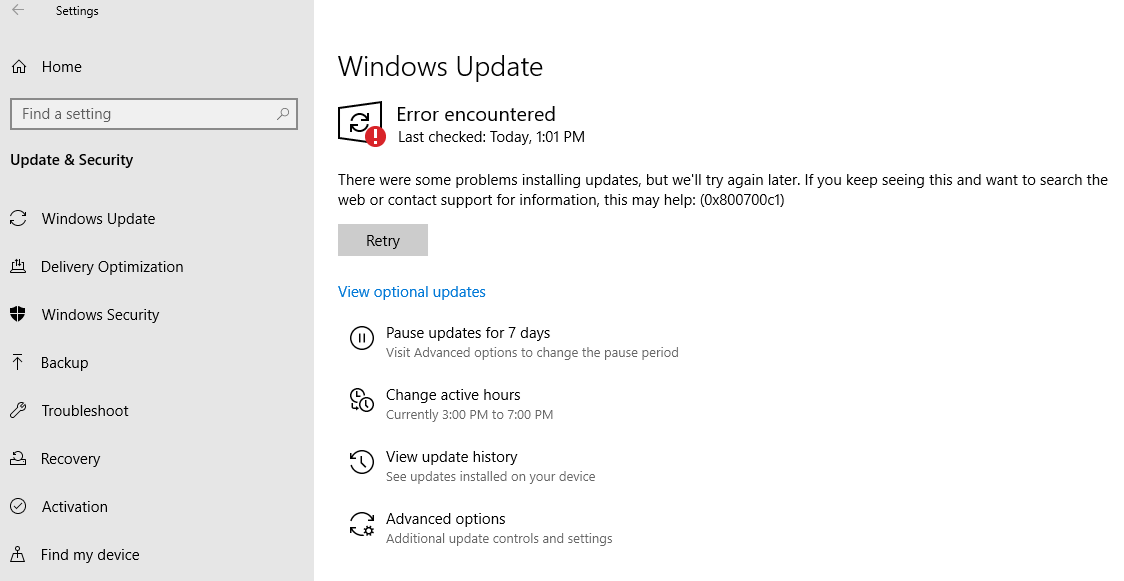The height and width of the screenshot is (581, 1124).
Task: Click the back arrow at top left
Action: coord(19,11)
